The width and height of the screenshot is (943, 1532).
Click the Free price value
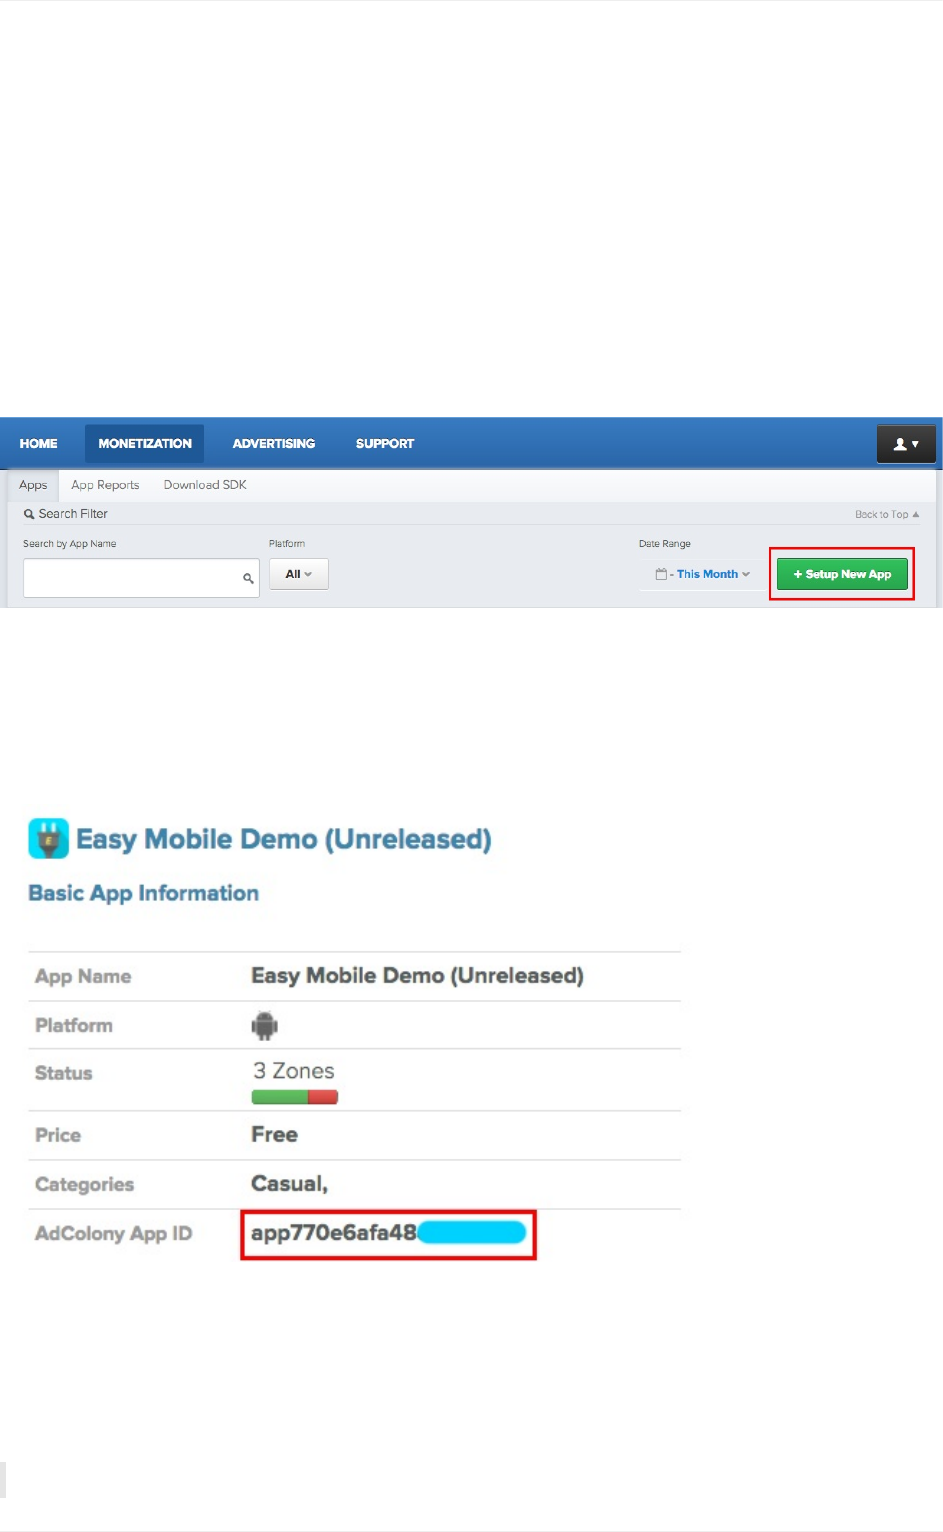(275, 1135)
